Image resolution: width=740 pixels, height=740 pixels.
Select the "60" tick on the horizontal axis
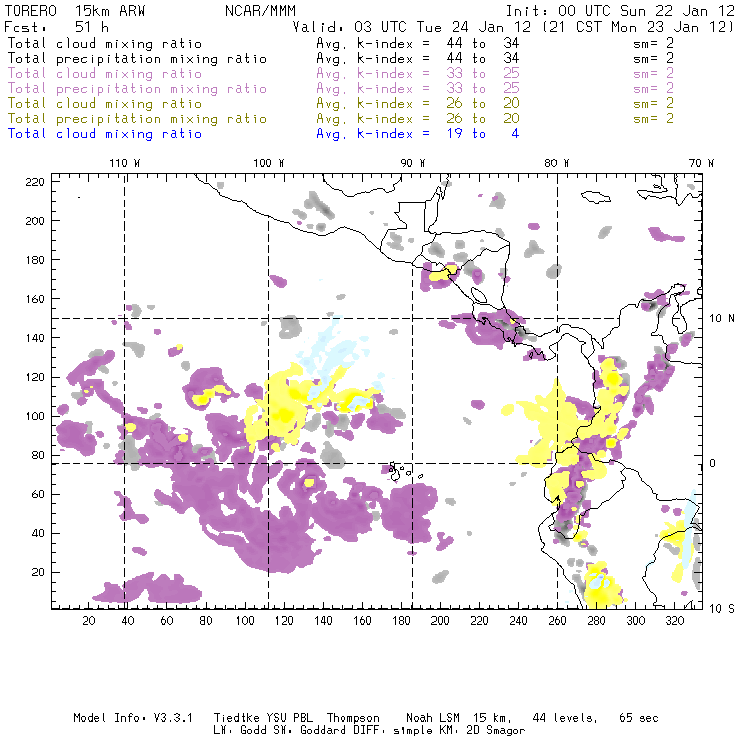(167, 621)
